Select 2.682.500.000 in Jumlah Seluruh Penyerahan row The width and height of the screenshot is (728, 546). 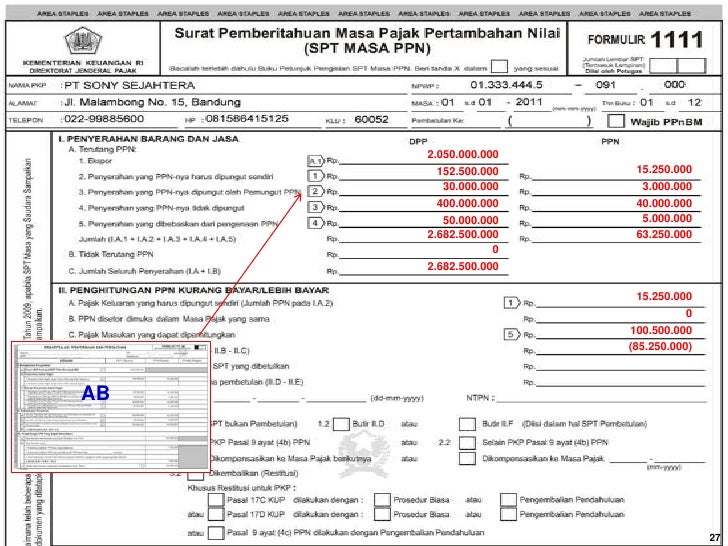(x=463, y=266)
